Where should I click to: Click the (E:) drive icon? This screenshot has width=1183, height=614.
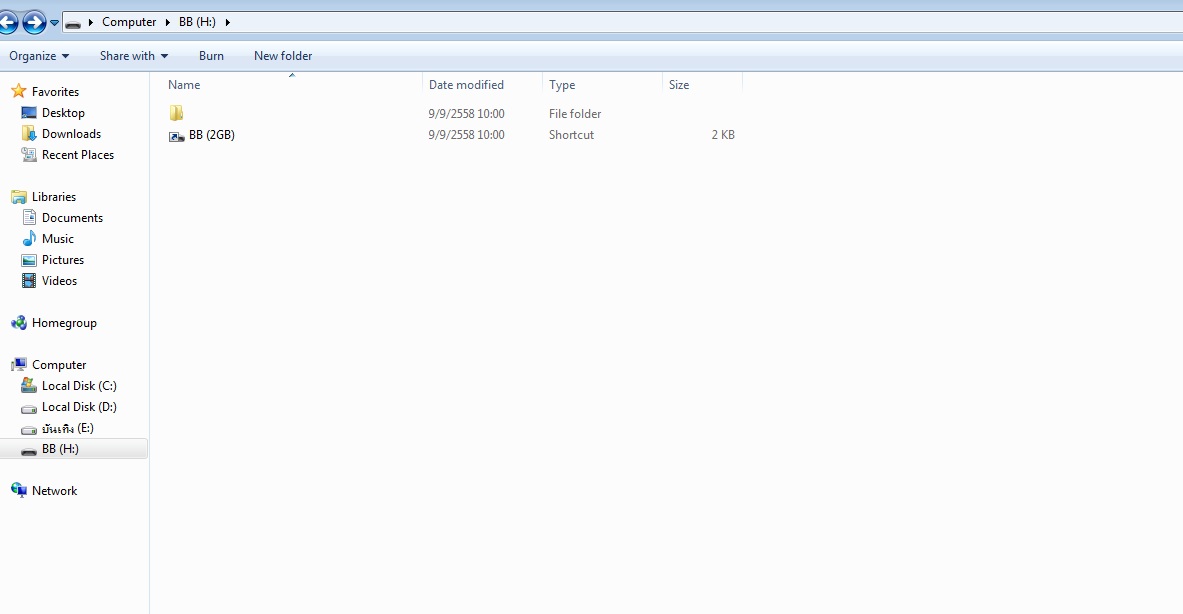[x=29, y=429]
